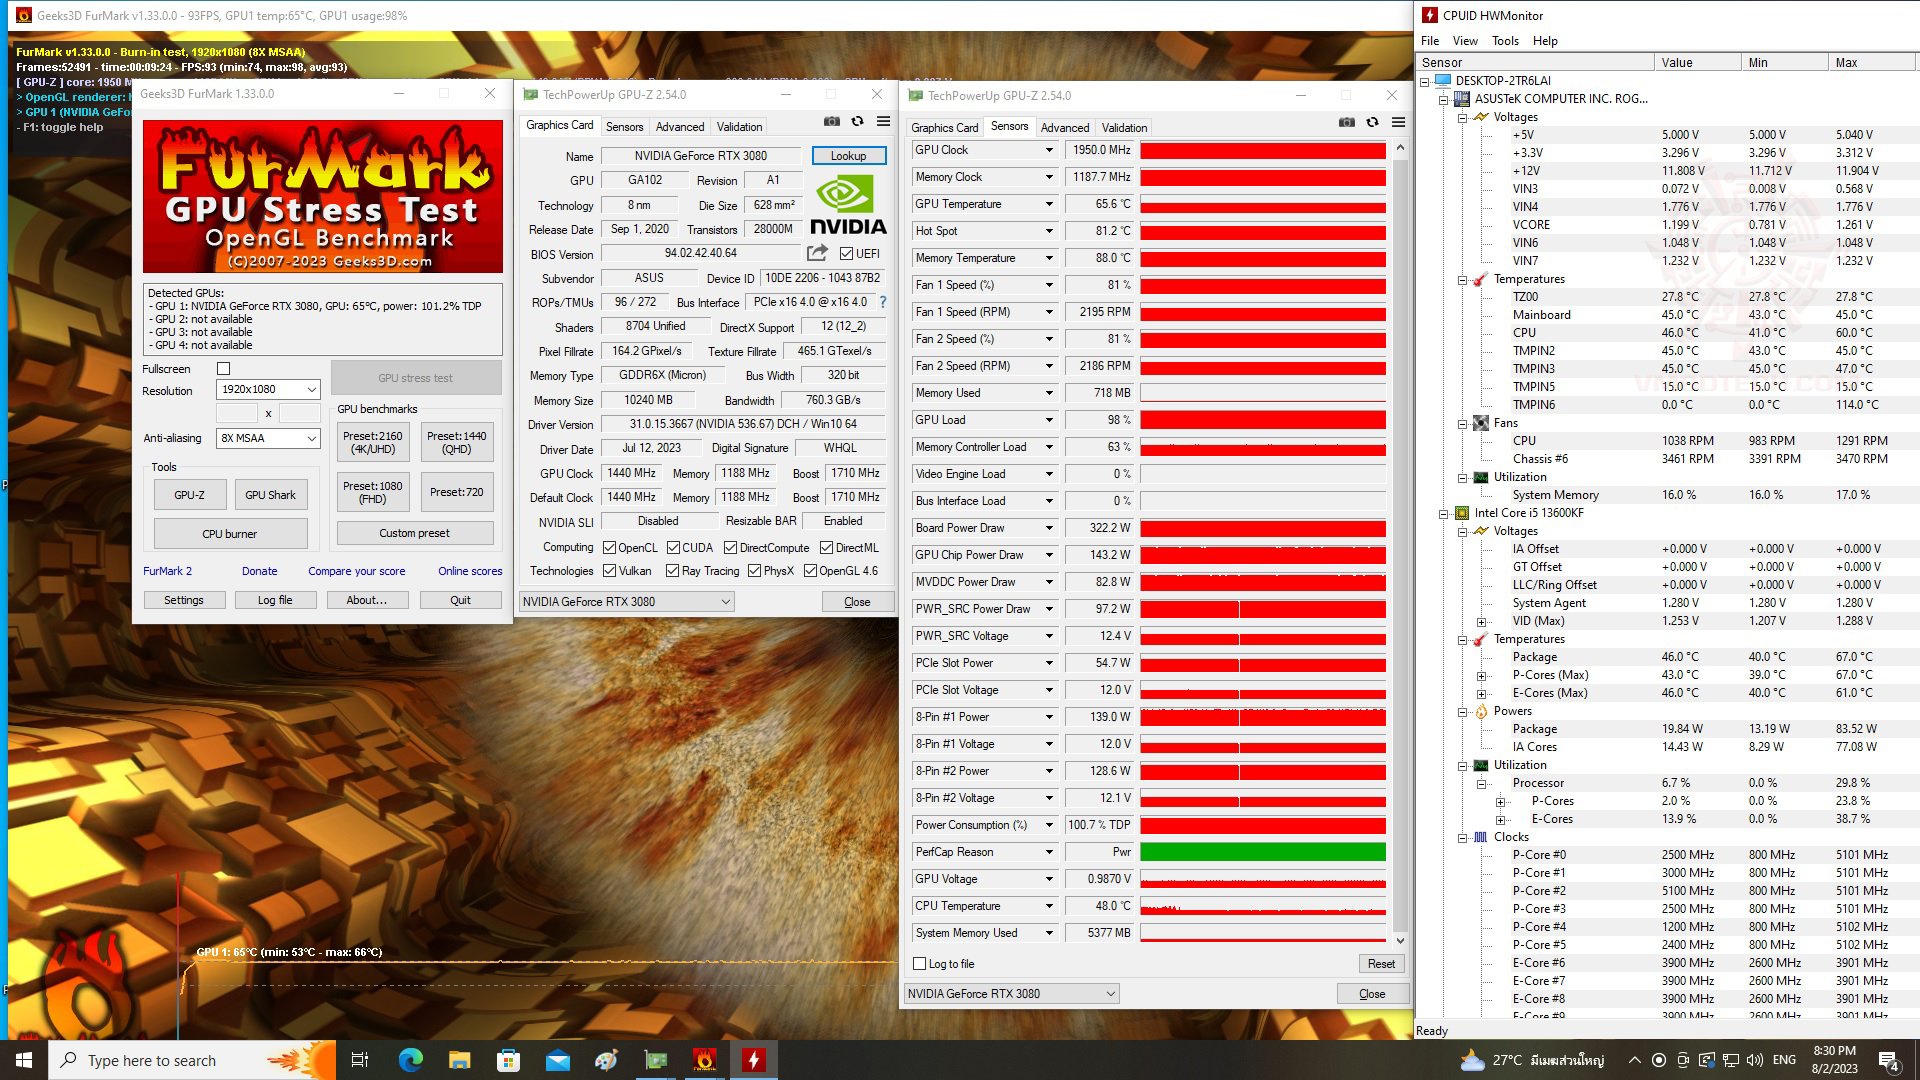Viewport: 1920px width, 1080px height.
Task: Click the Compare your score link
Action: pos(356,571)
